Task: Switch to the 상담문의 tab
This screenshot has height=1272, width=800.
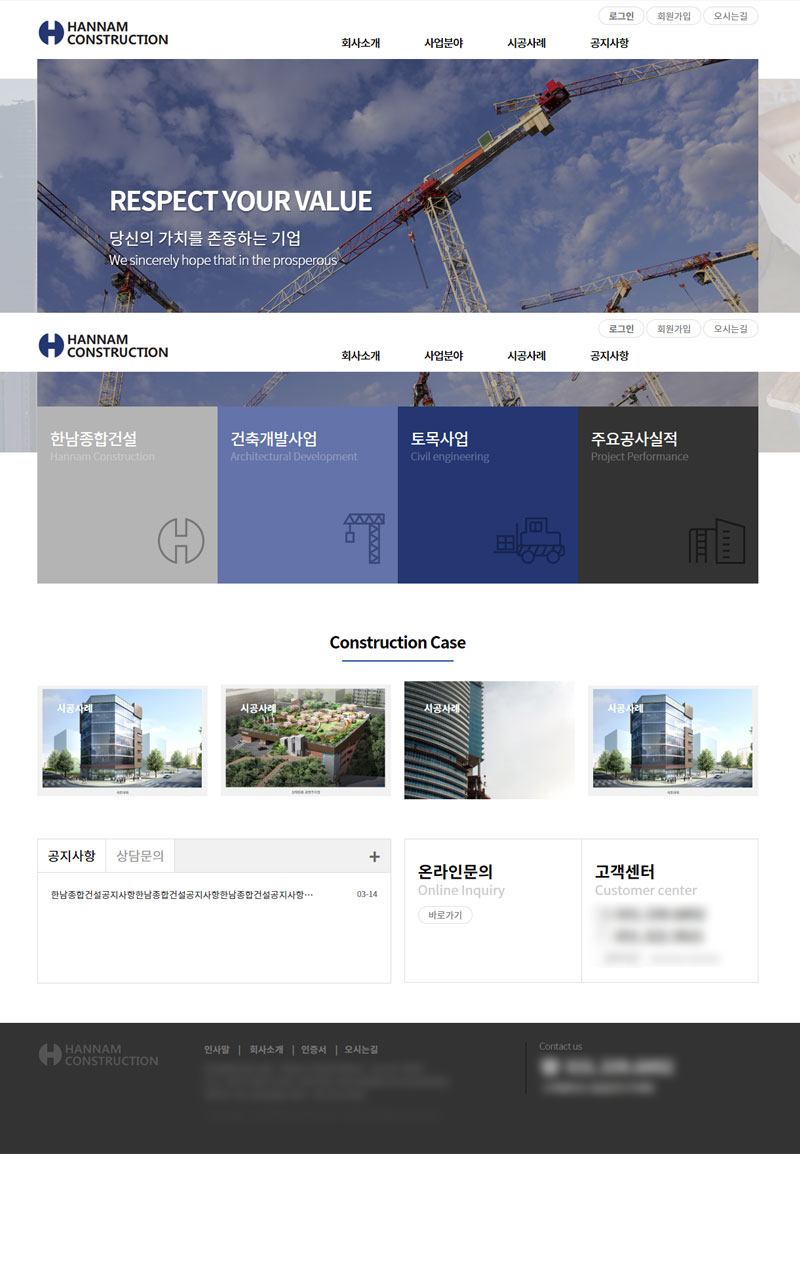Action: [x=140, y=856]
